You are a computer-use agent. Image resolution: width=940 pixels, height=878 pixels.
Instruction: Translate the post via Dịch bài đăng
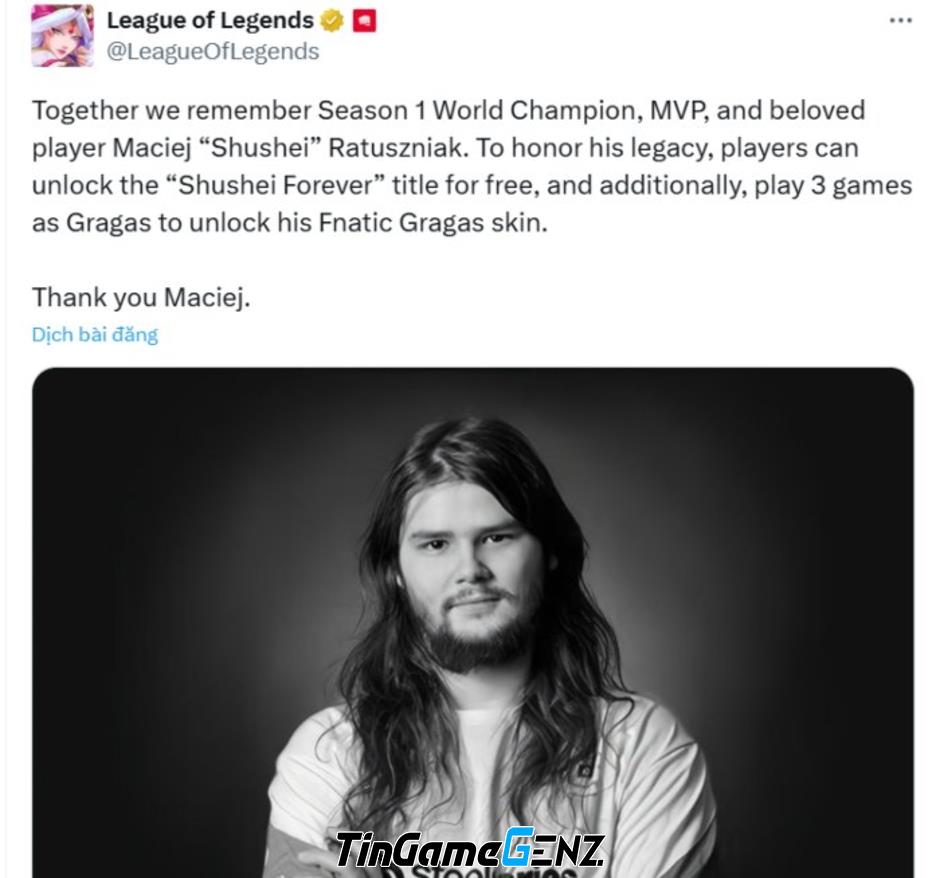pos(95,334)
